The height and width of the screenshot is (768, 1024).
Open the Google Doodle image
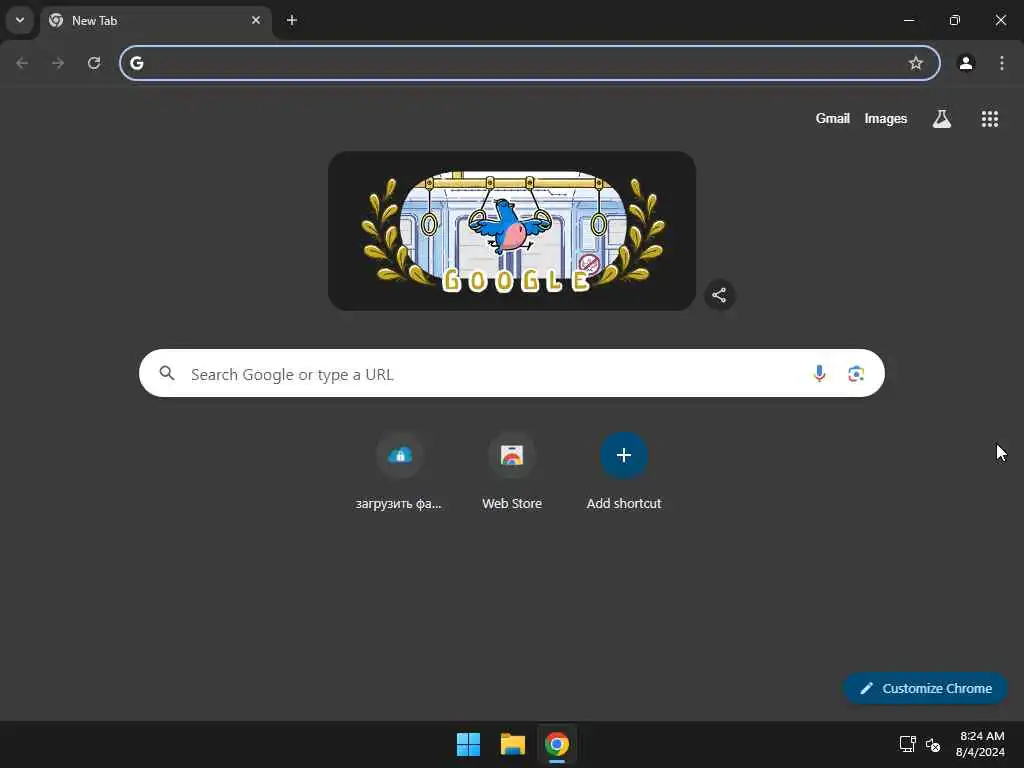click(x=511, y=231)
